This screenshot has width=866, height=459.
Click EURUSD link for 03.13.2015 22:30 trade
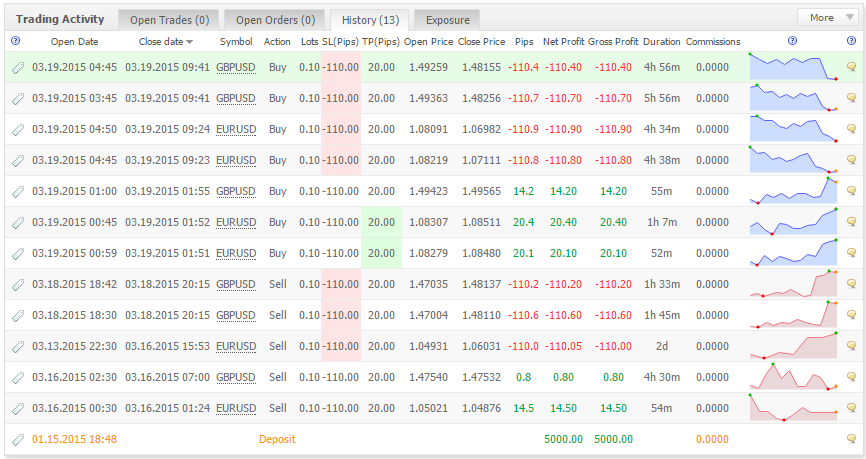[236, 346]
